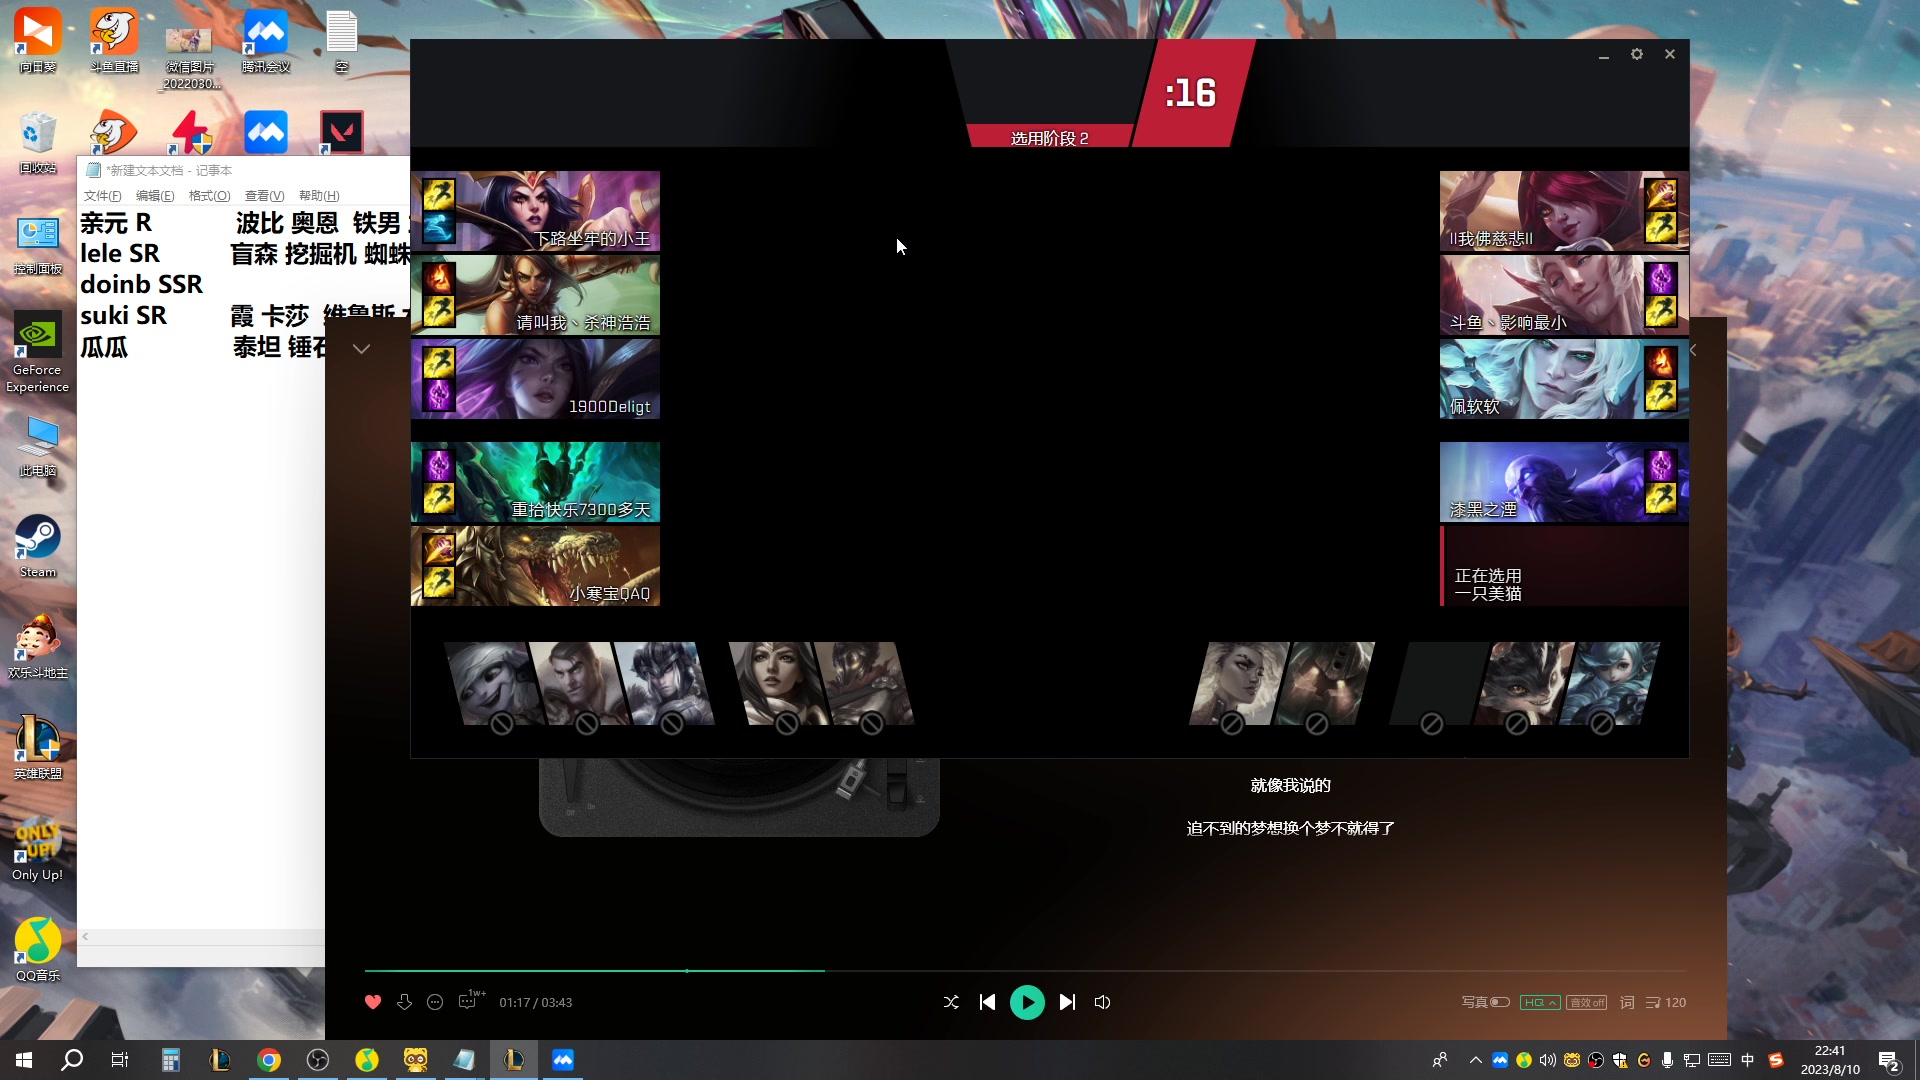Image resolution: width=1920 pixels, height=1080 pixels.
Task: Click the text 'doinb SSR' in Notepad
Action: 141,285
